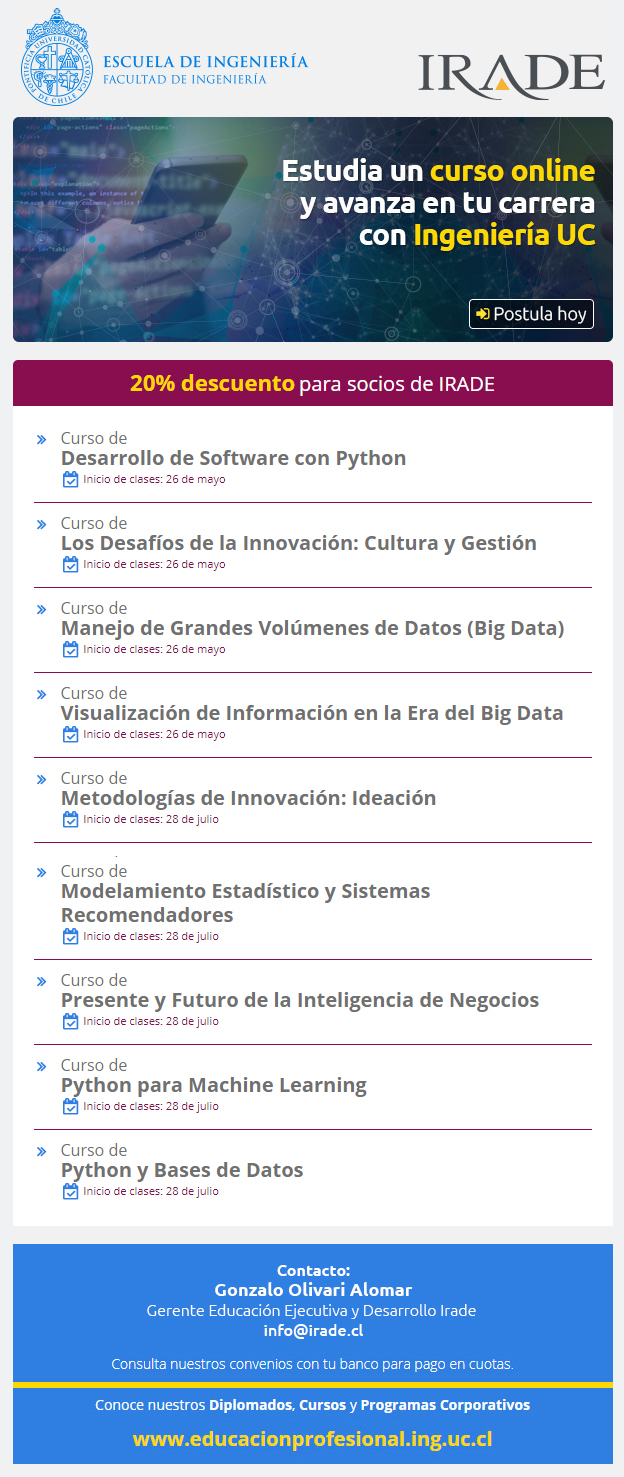This screenshot has height=1477, width=624.
Task: Click the chevron arrows beside Los Desafíos de la Innovación
Action: pos(41,524)
